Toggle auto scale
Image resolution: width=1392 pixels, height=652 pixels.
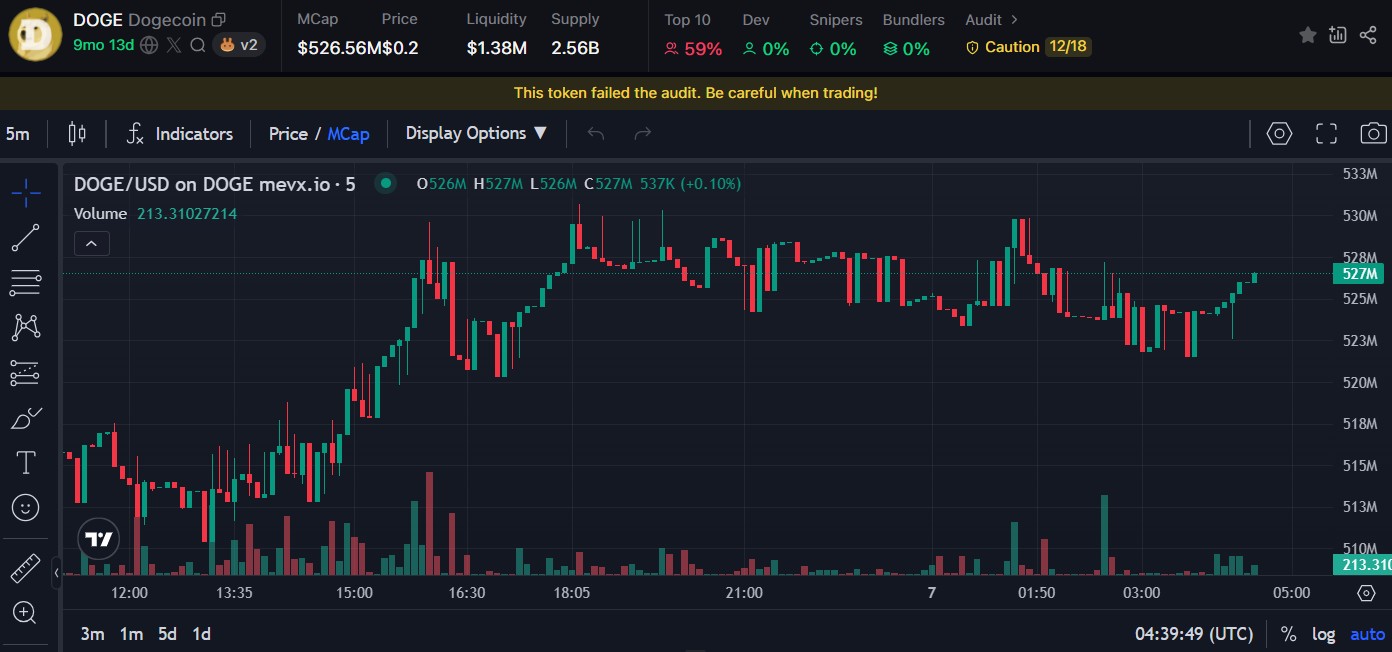coord(1367,634)
